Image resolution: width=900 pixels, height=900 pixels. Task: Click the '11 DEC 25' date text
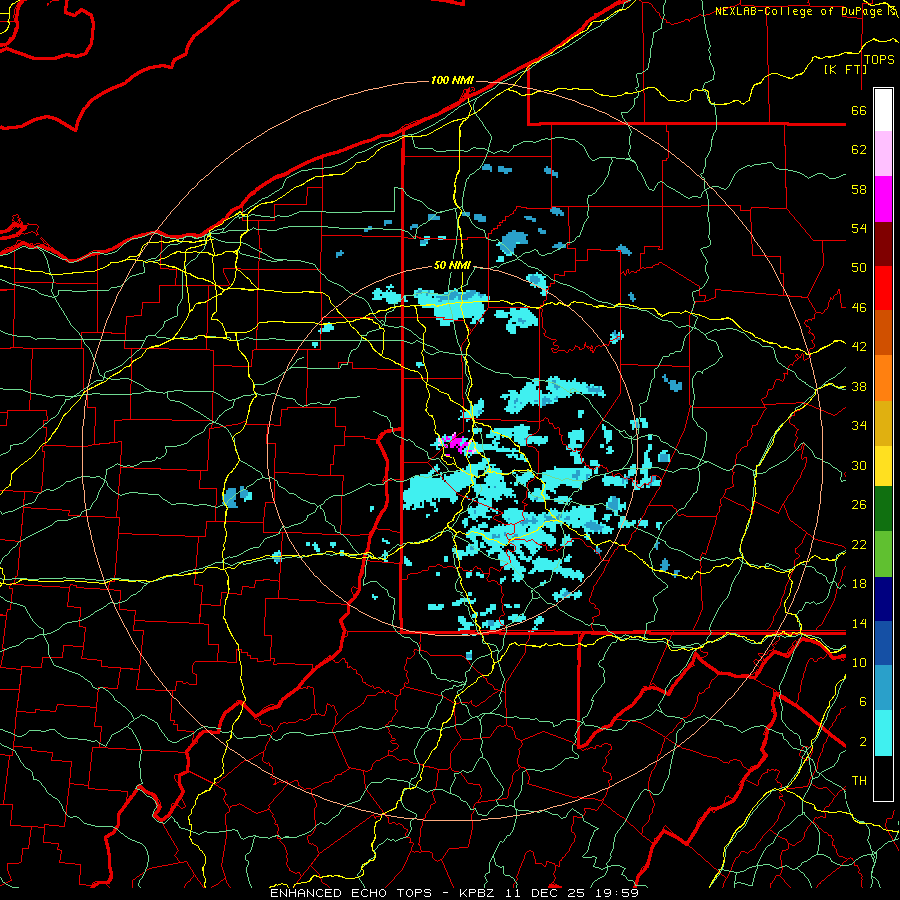pyautogui.click(x=545, y=893)
